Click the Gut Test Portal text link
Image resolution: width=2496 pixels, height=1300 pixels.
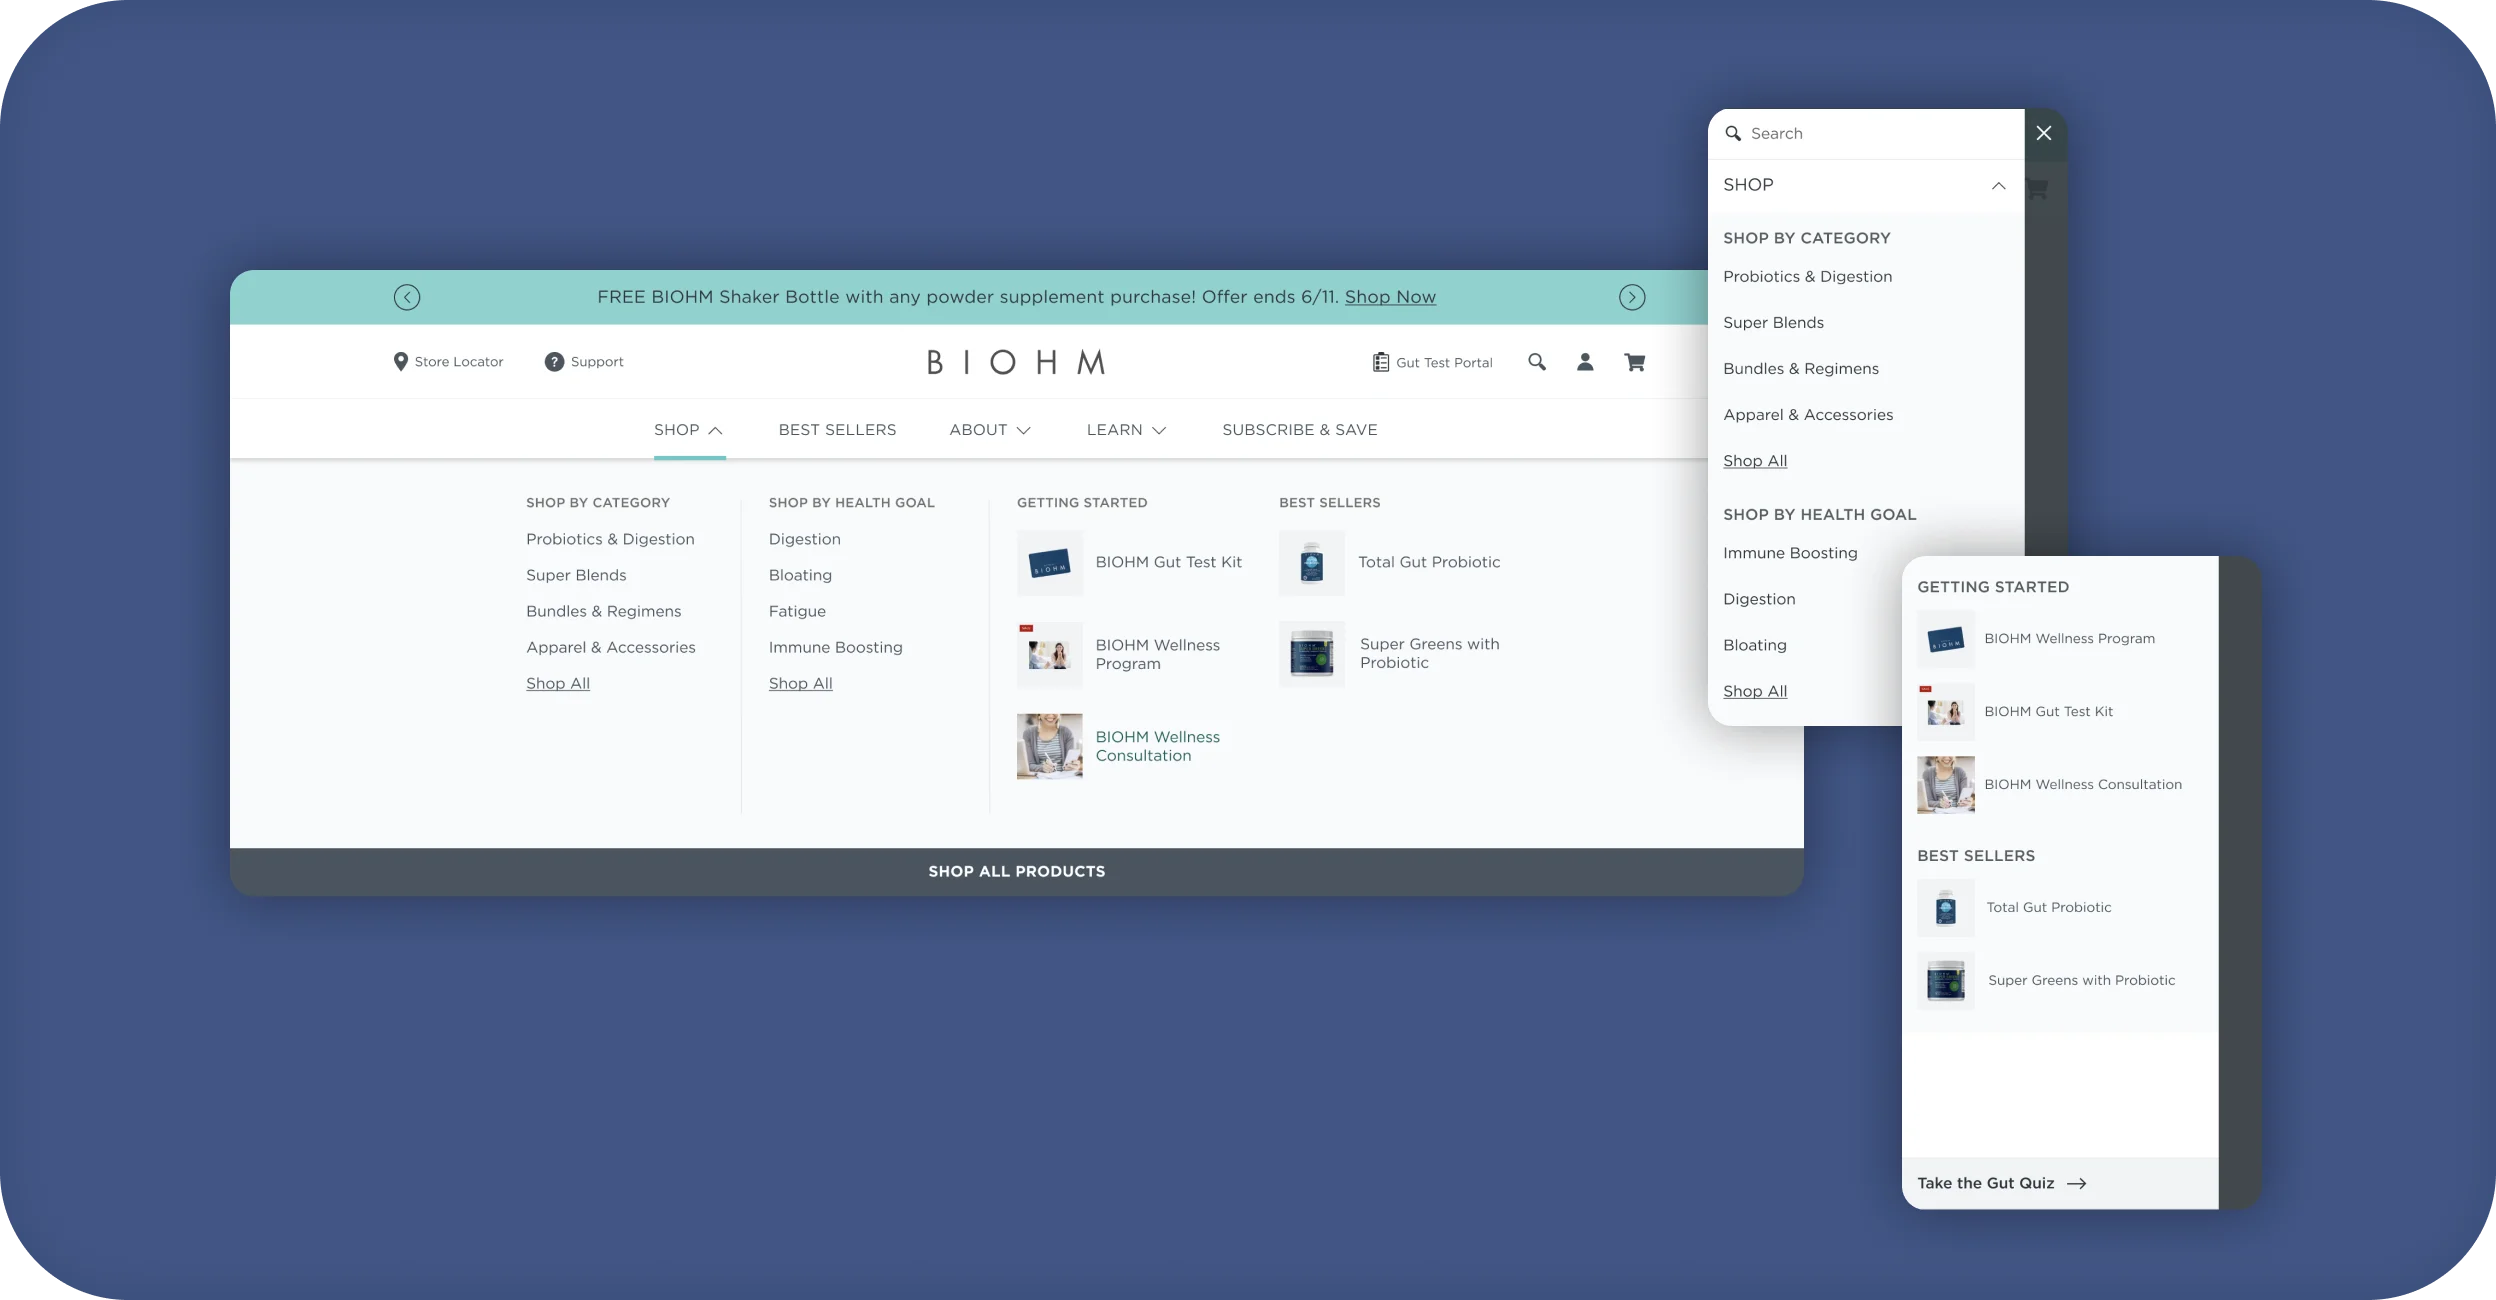coord(1444,363)
